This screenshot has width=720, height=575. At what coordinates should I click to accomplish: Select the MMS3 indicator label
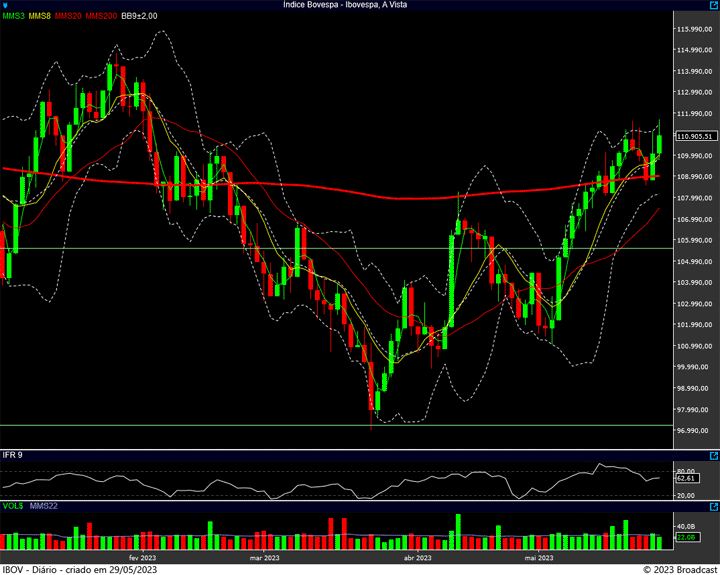click(x=14, y=17)
